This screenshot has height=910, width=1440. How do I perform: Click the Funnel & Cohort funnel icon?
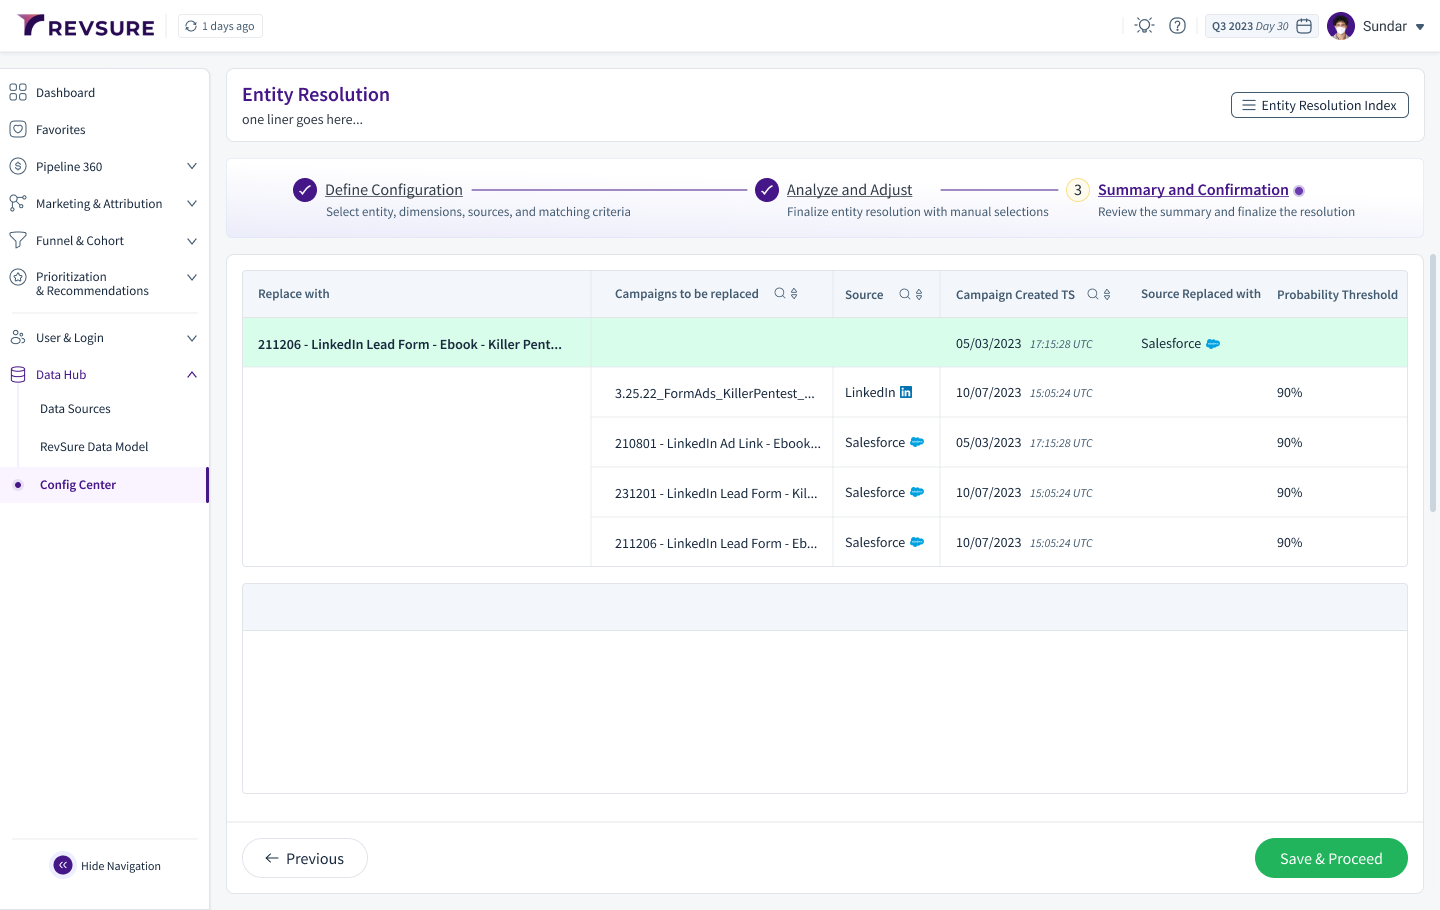[18, 240]
